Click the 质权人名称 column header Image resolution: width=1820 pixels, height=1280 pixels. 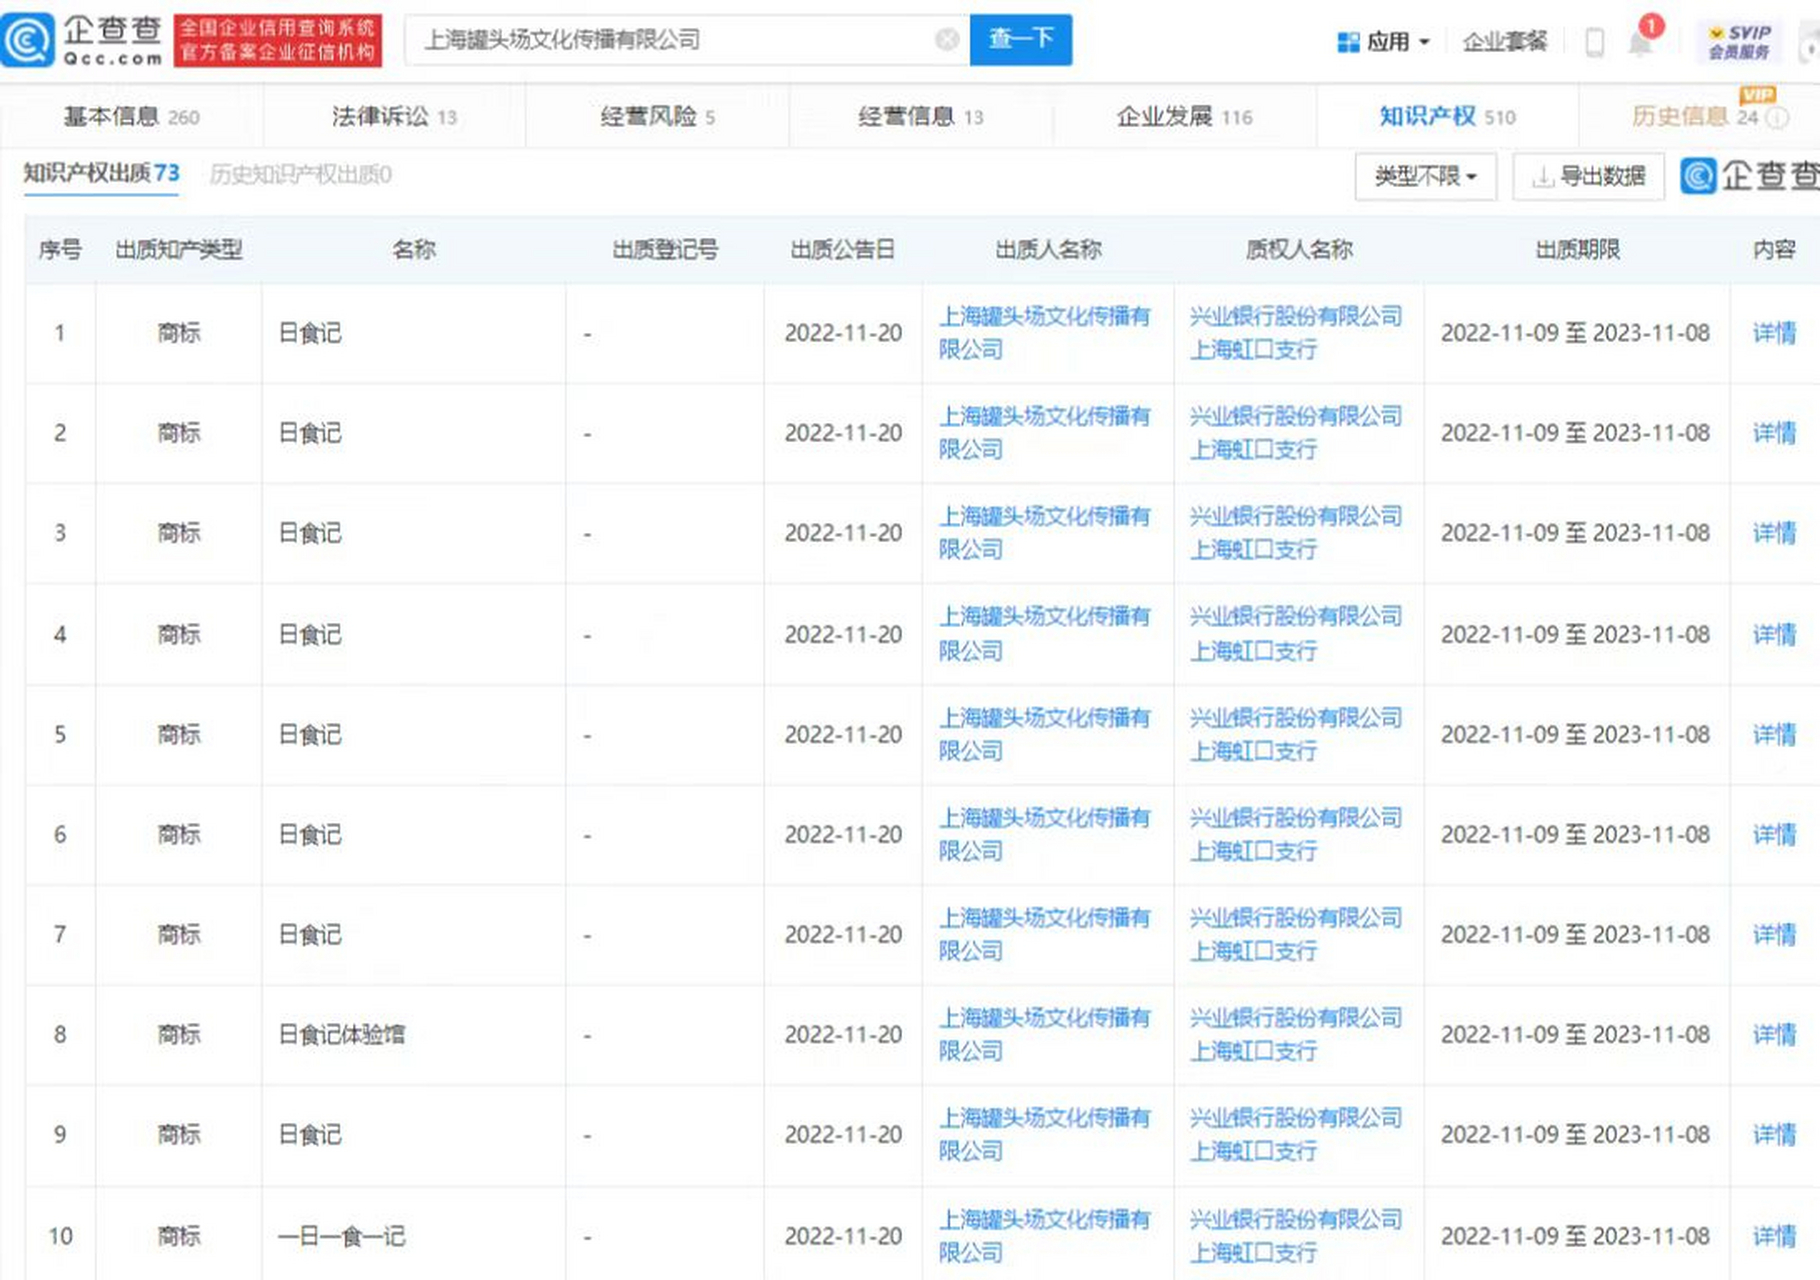coord(1298,249)
